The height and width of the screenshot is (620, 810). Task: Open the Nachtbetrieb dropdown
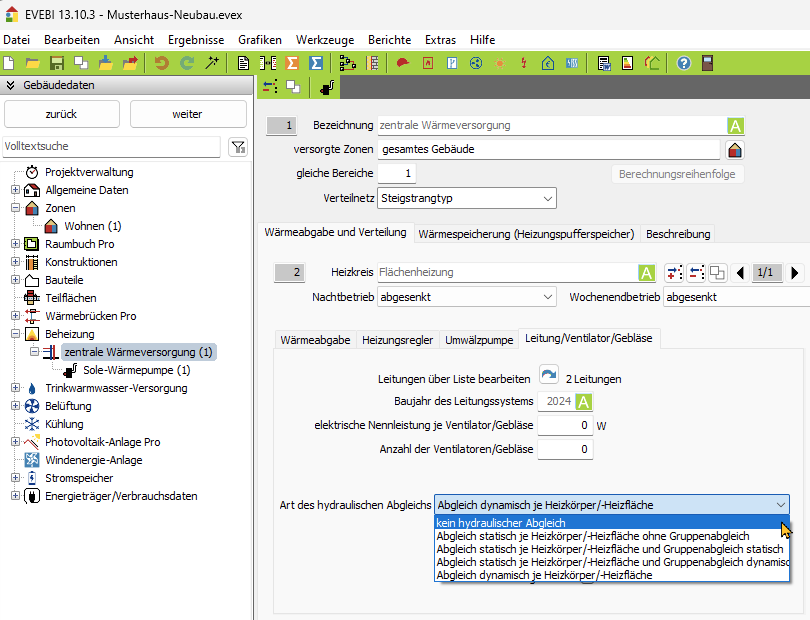pyautogui.click(x=467, y=297)
